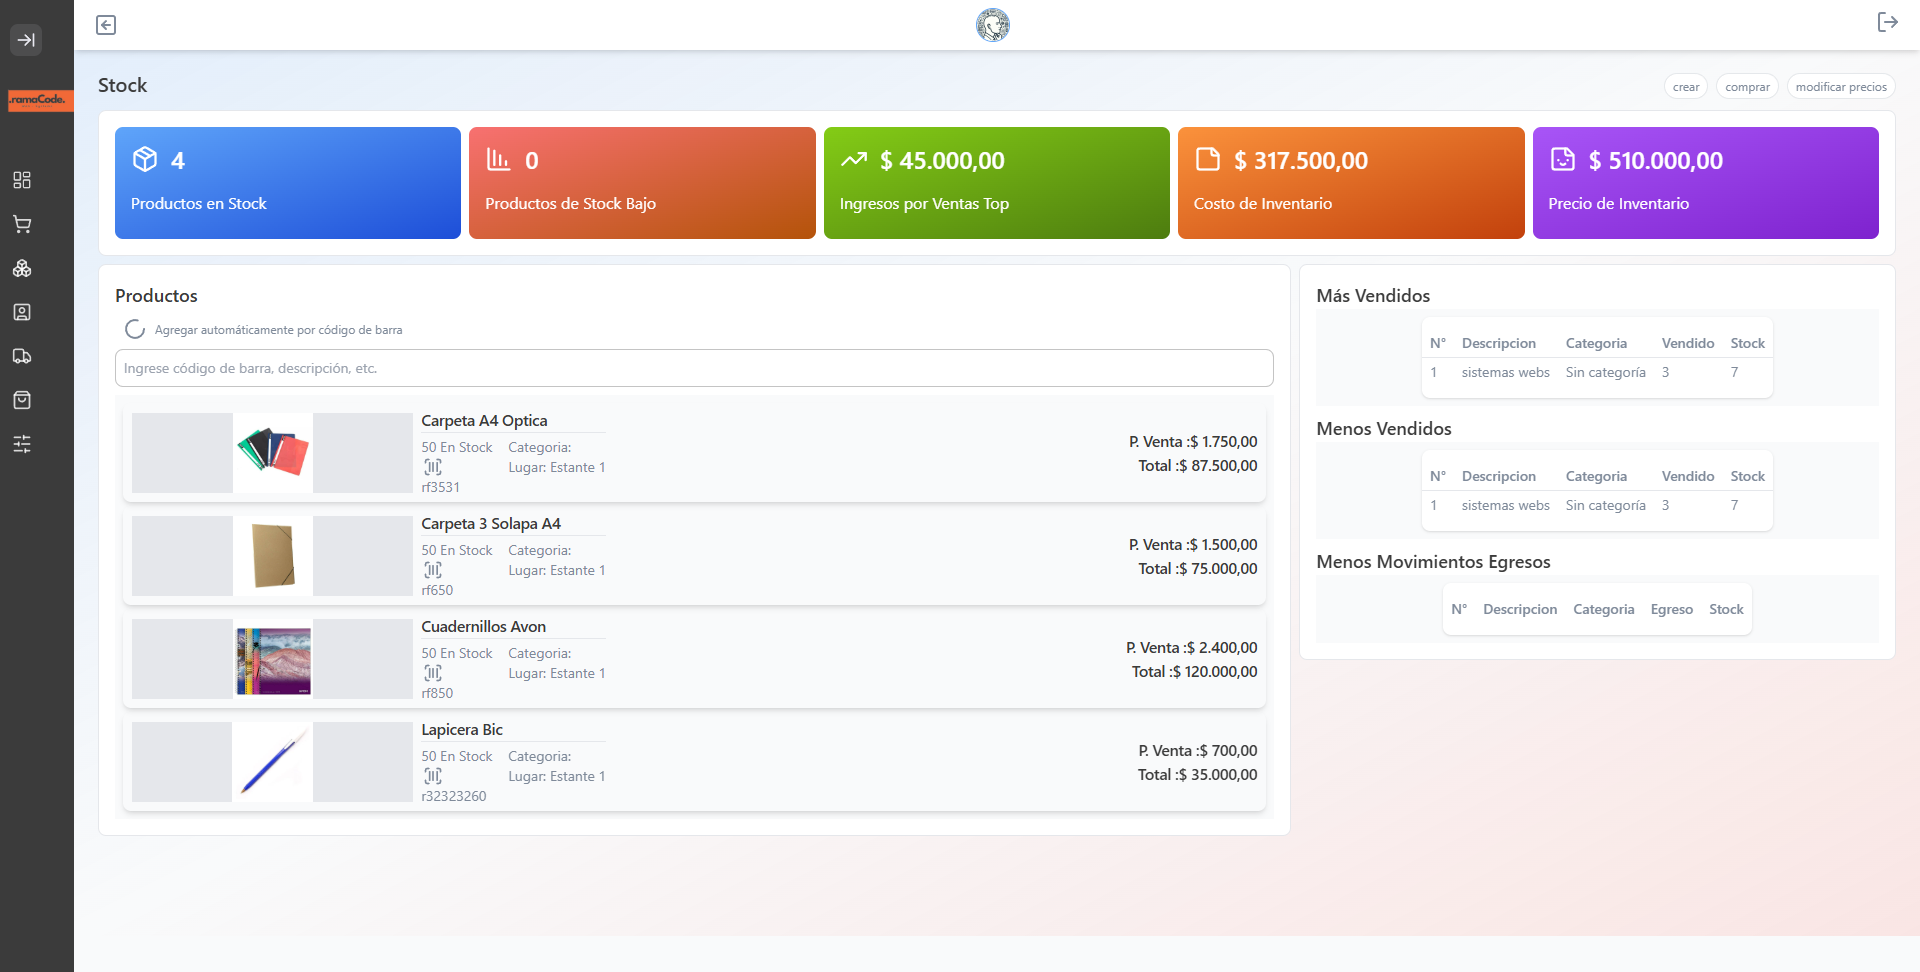Open the Productos de Stock Bajo card
Image resolution: width=1920 pixels, height=972 pixels.
642,183
